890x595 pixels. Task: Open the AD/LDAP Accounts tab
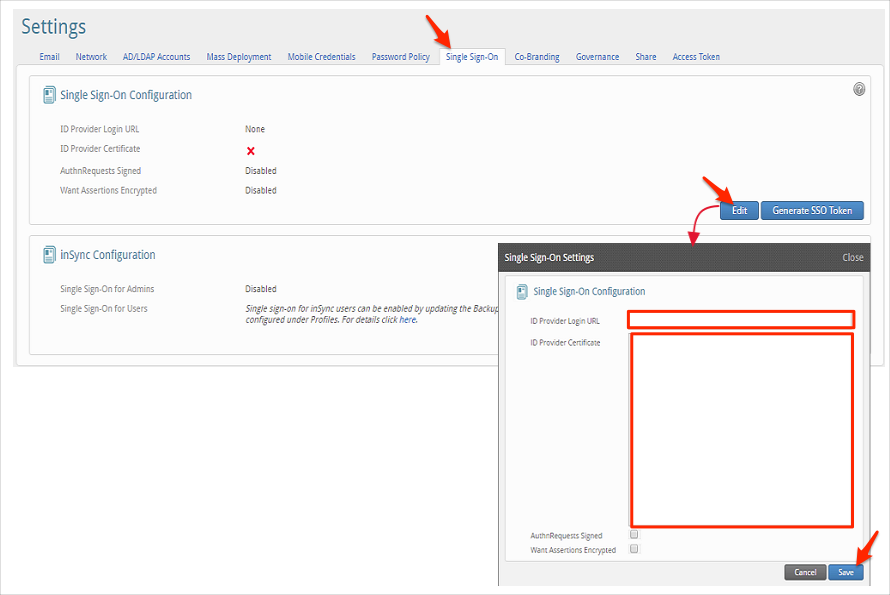coord(156,57)
